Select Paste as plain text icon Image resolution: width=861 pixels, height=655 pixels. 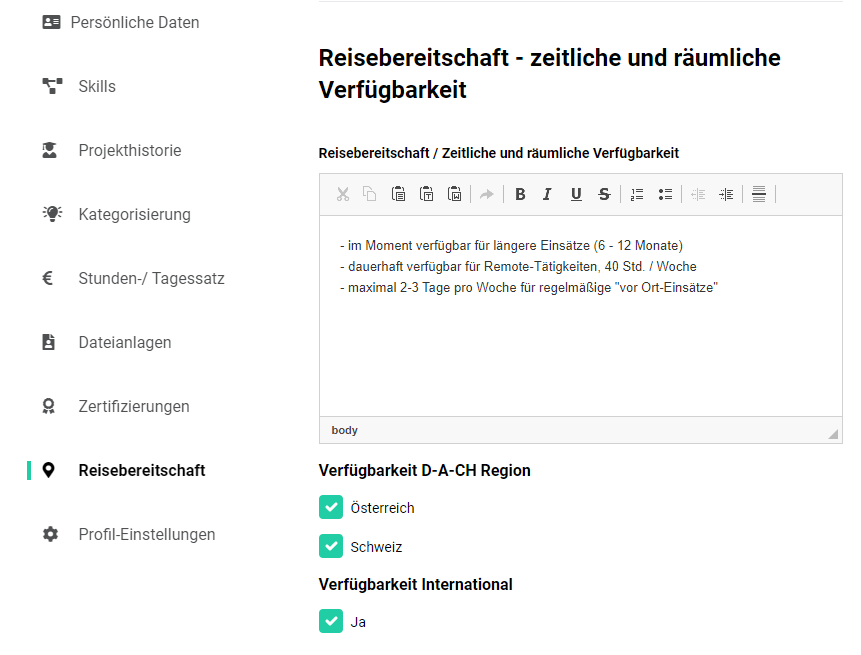click(426, 194)
